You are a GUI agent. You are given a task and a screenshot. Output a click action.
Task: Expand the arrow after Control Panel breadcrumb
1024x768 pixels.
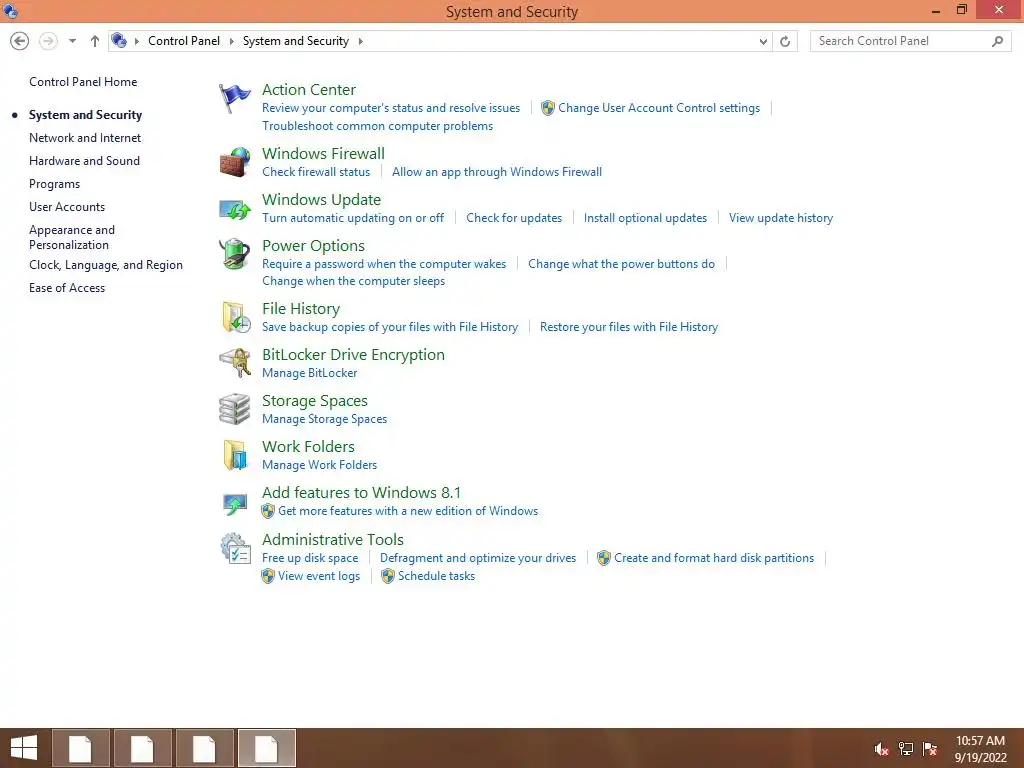(x=231, y=41)
